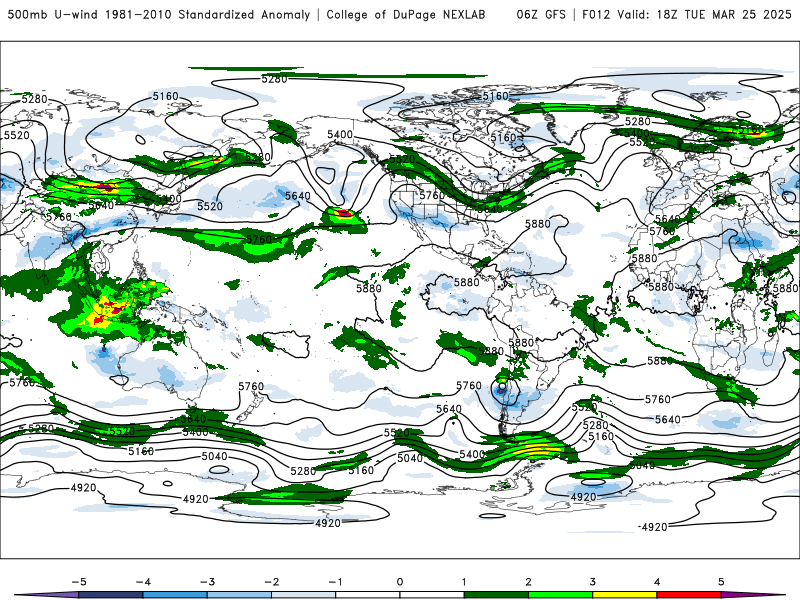
Task: Click the '0' colorbar tick label
Action: (399, 582)
